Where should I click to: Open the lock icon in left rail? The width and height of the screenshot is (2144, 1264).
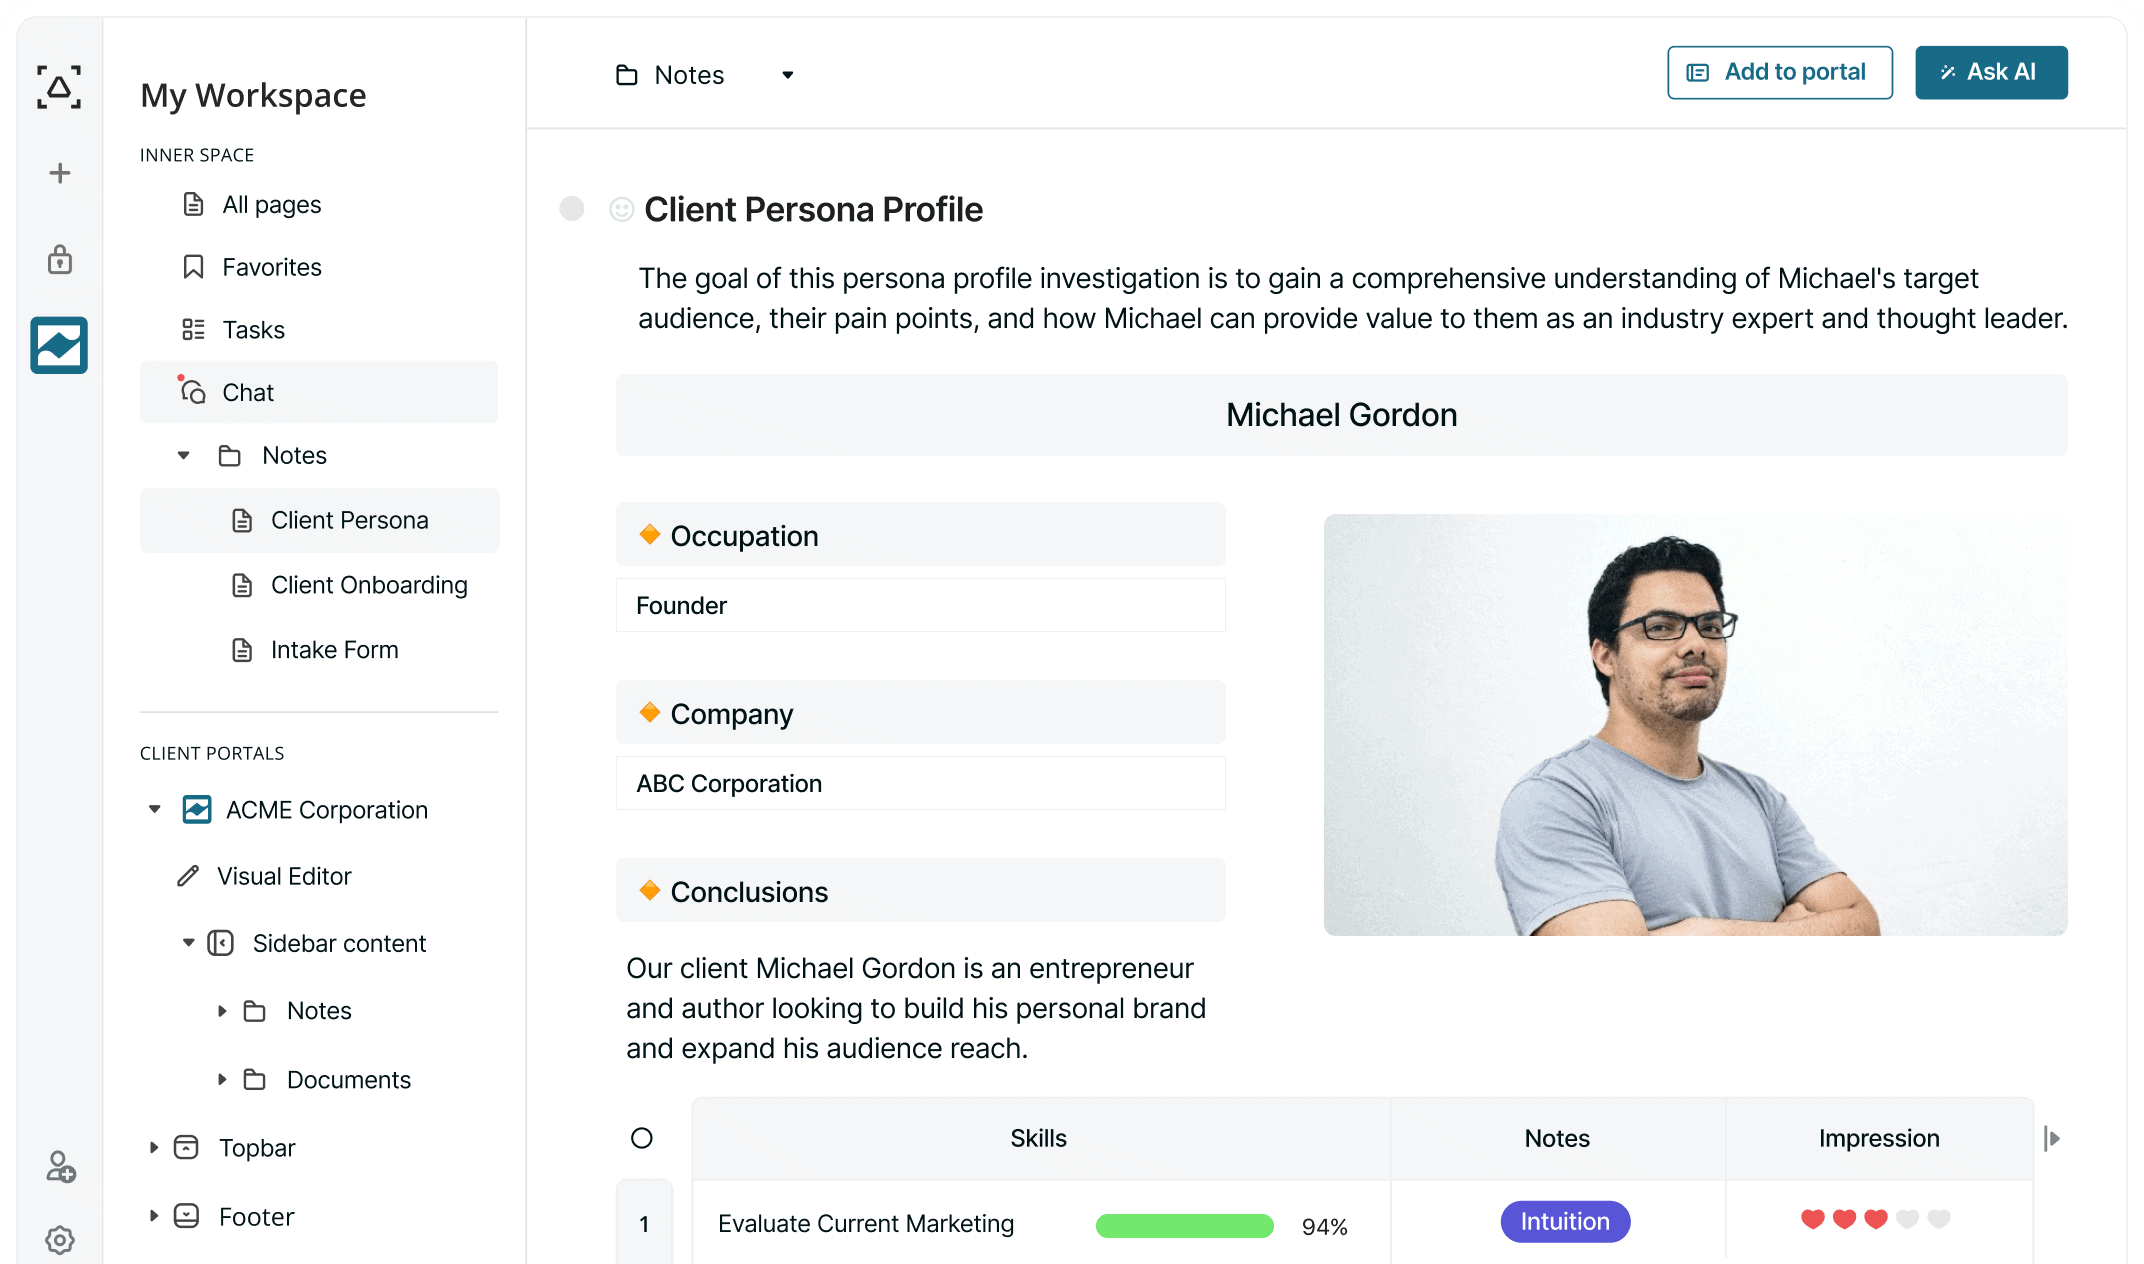click(60, 260)
